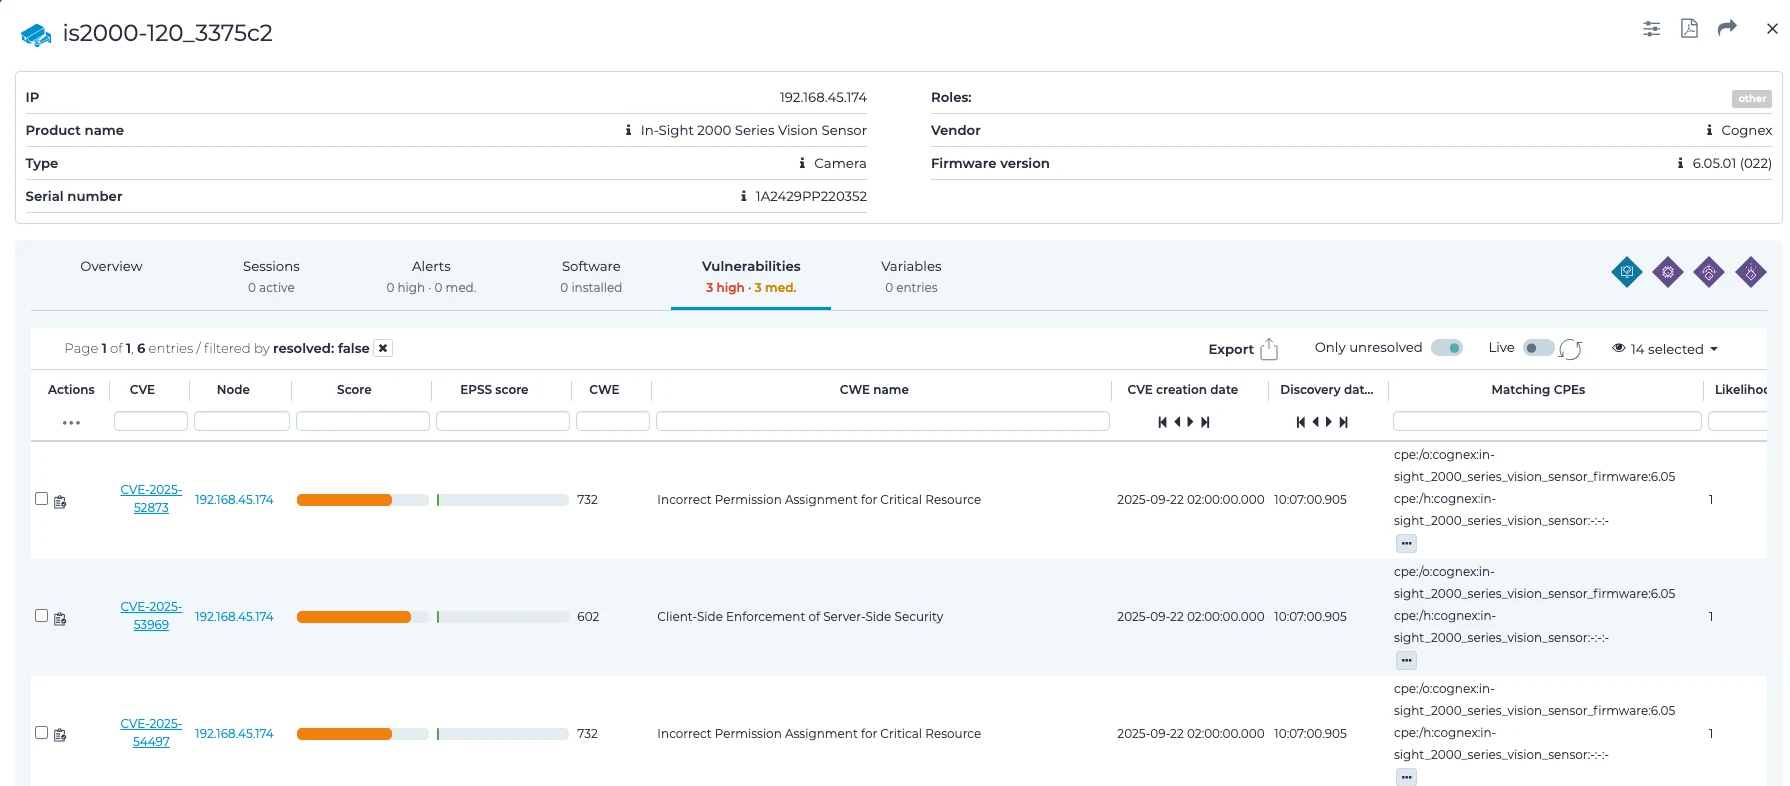This screenshot has height=786, width=1790.
Task: Step to next CVE creation date
Action: click(x=1190, y=422)
